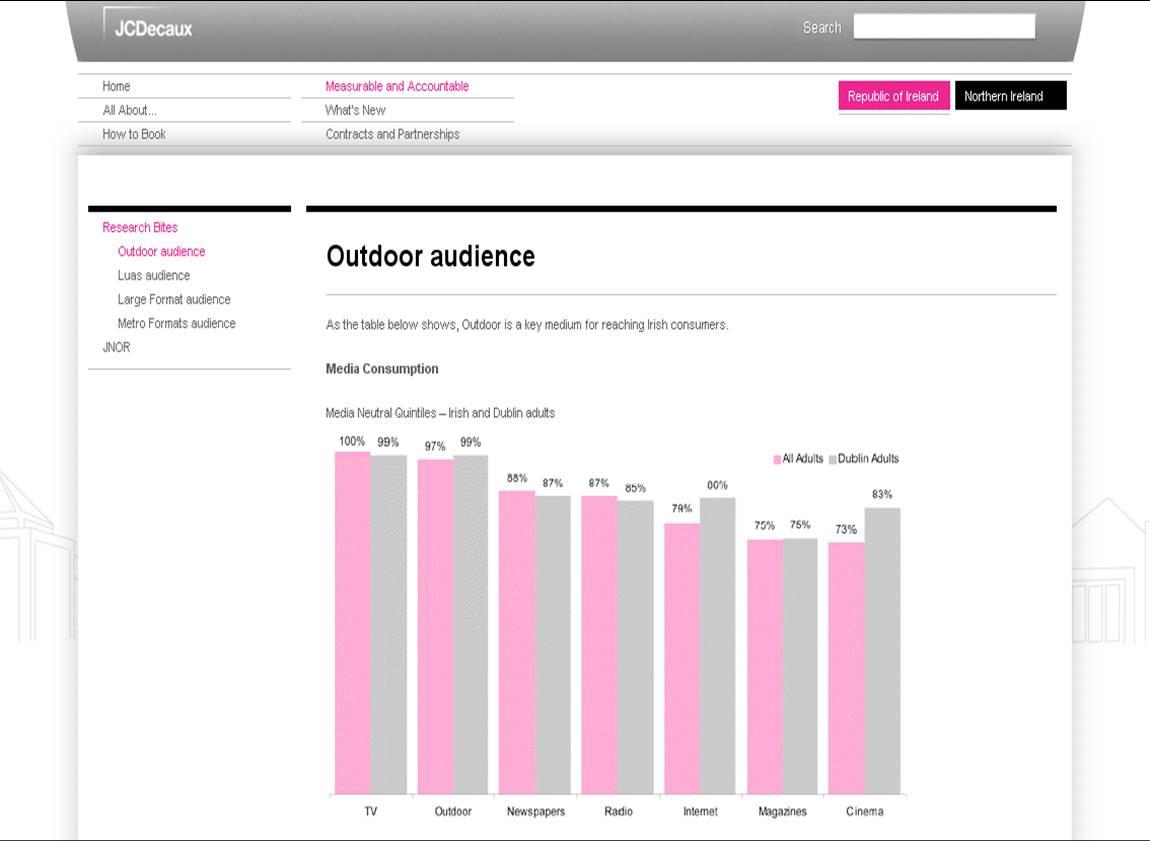The image size is (1150, 841).
Task: Click the grey Dublin Adults legend swatch
Action: pyautogui.click(x=832, y=459)
